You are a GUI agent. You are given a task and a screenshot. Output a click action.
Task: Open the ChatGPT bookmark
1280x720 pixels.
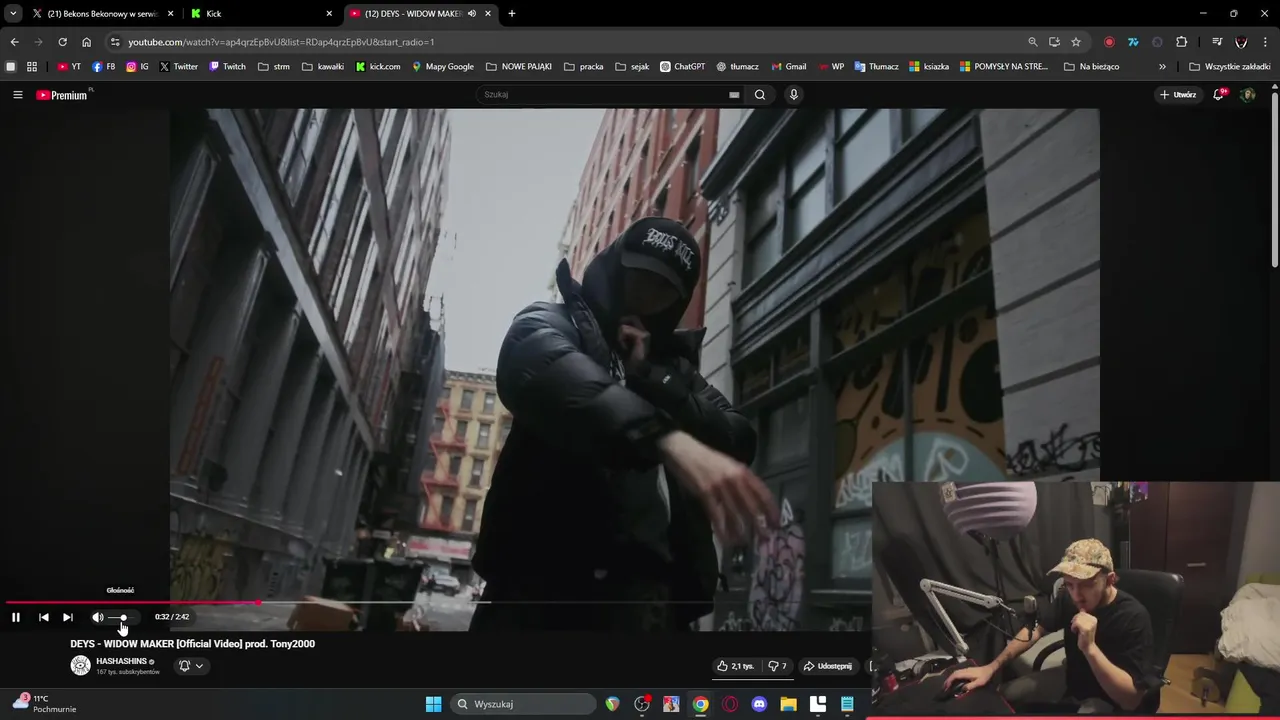(683, 67)
